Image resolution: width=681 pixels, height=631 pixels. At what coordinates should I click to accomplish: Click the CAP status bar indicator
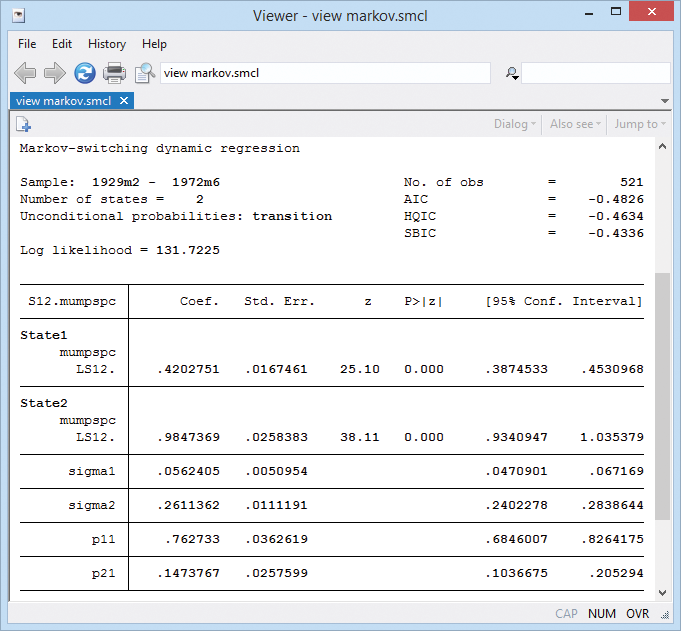[566, 614]
